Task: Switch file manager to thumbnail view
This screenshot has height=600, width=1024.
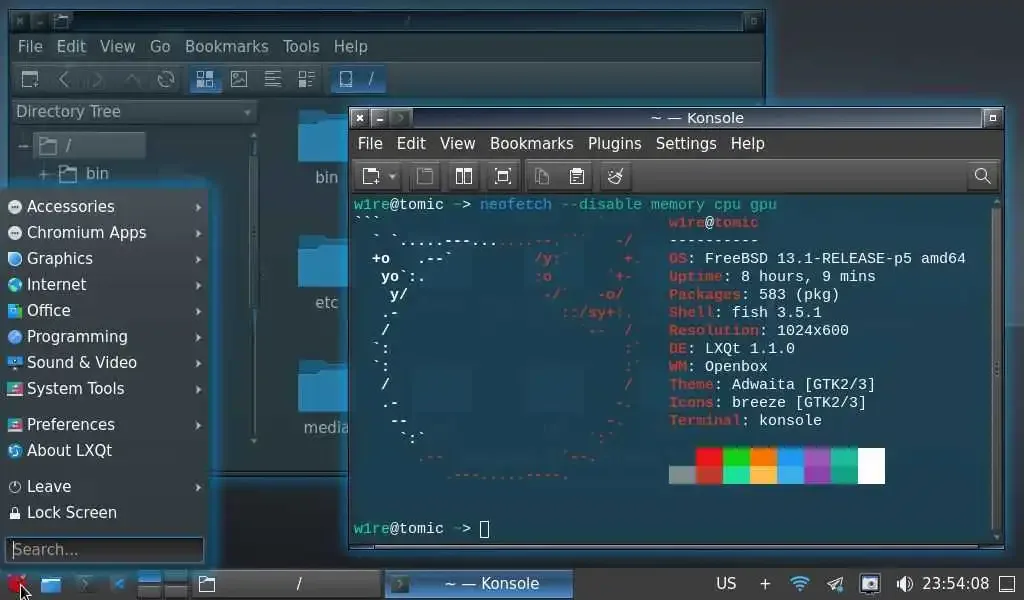Action: tap(239, 80)
